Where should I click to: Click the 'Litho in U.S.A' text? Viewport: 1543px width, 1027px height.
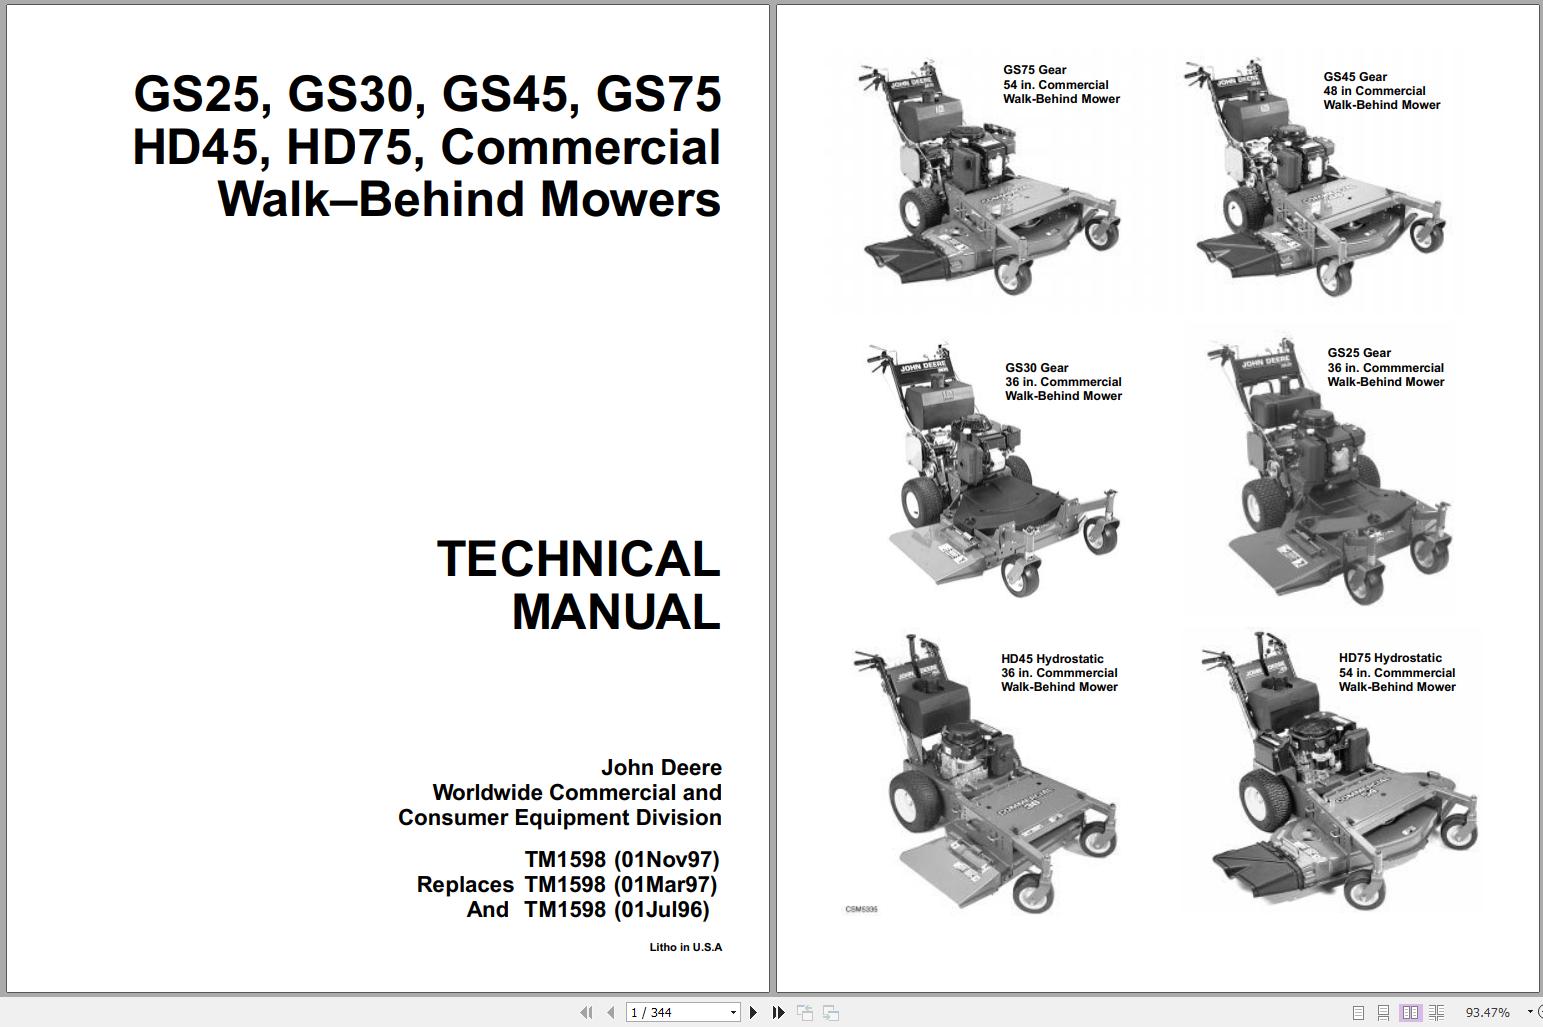[686, 947]
